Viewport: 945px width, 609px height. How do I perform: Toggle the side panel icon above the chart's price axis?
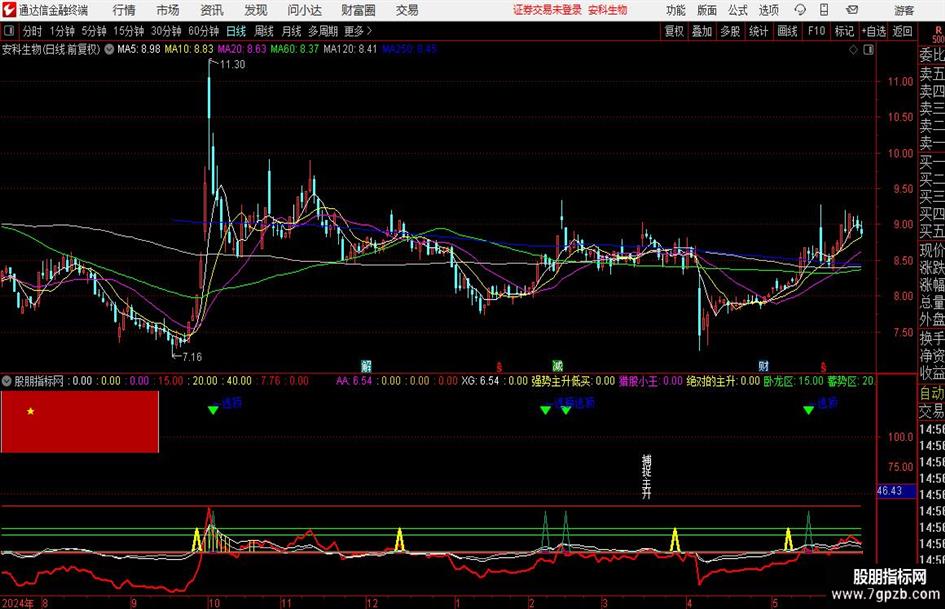coord(868,50)
